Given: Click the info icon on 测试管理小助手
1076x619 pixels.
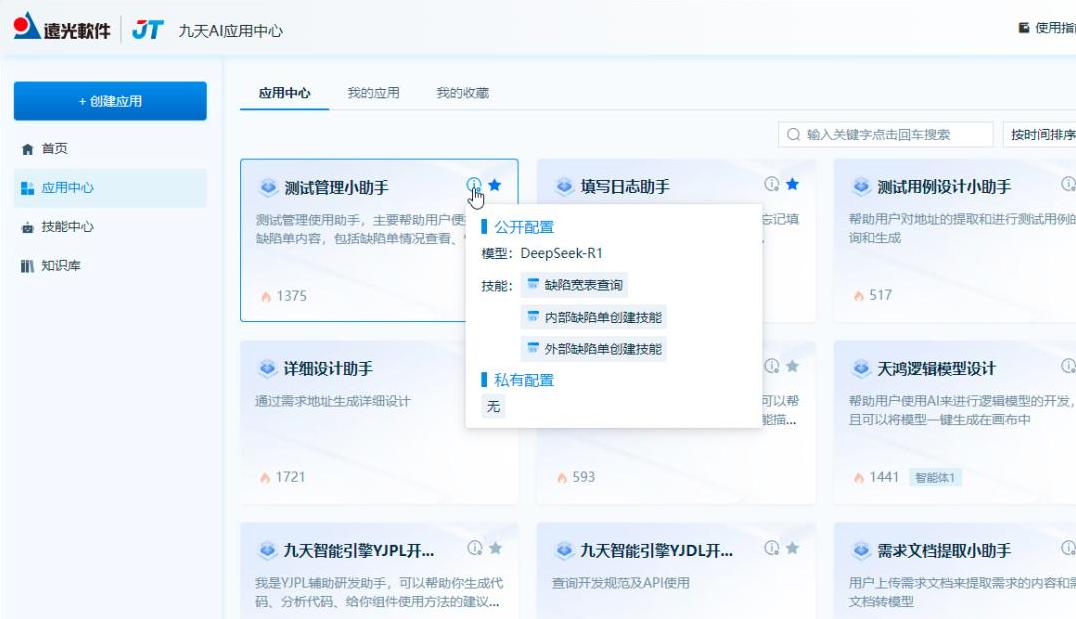Looking at the screenshot, I should [x=473, y=185].
